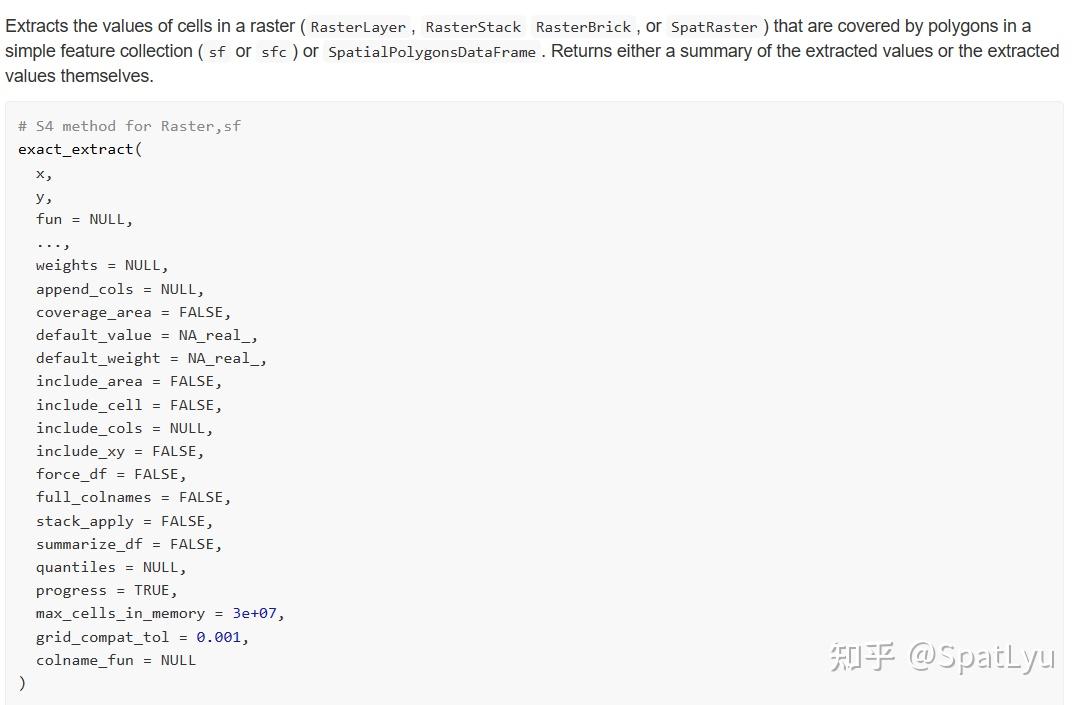
Task: Click the 'include_xy = FALSE' argument
Action: (120, 451)
